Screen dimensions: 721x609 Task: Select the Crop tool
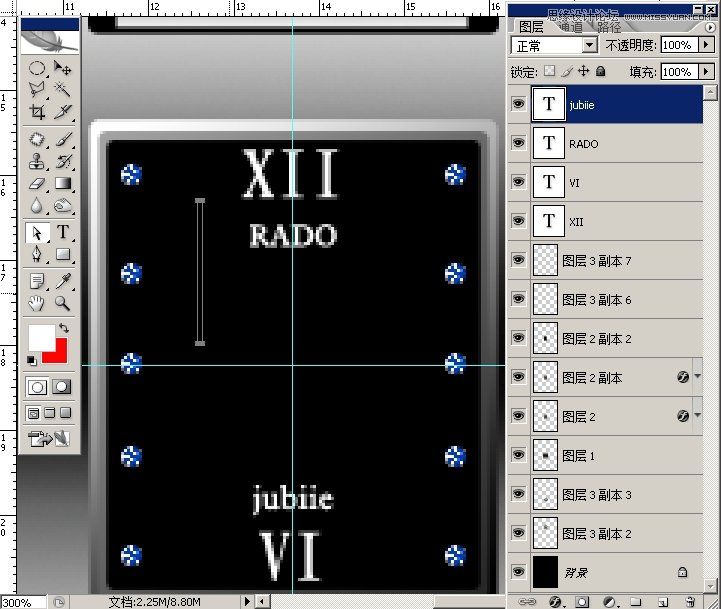point(37,112)
